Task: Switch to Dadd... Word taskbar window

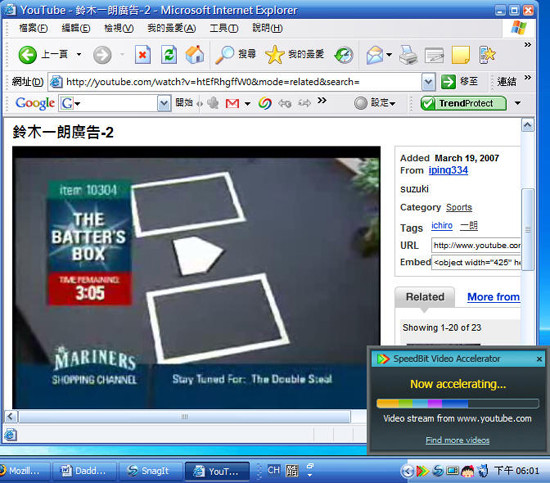Action: tap(85, 471)
